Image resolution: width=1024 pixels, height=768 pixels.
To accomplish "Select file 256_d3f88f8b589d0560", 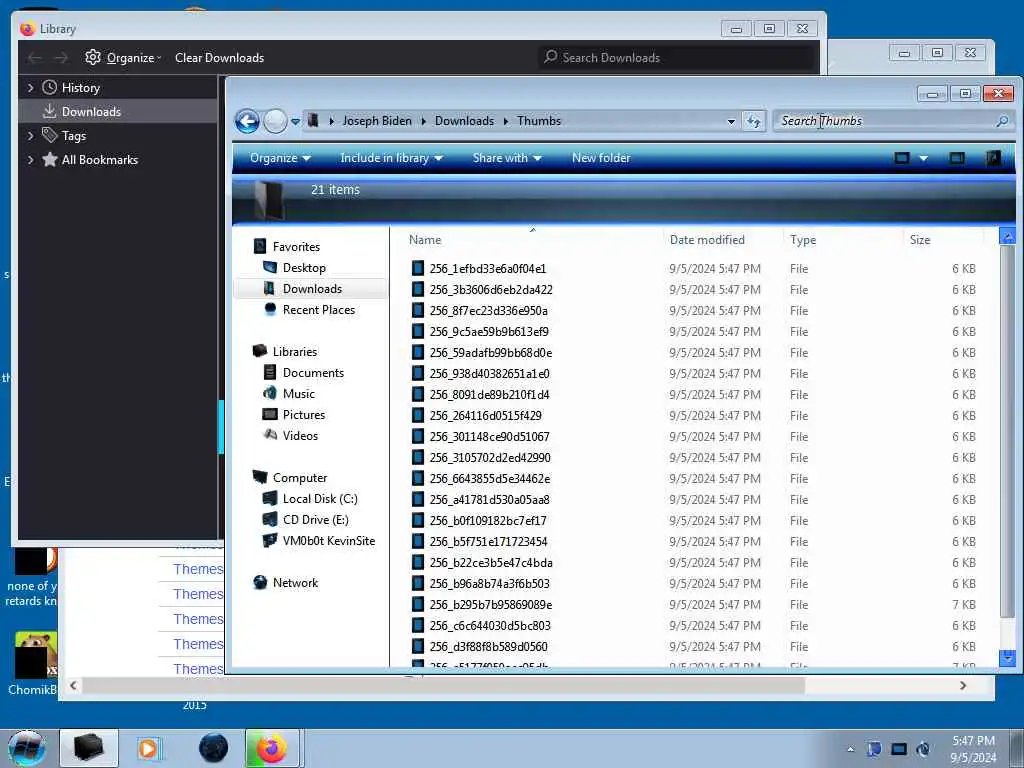I will (x=488, y=647).
